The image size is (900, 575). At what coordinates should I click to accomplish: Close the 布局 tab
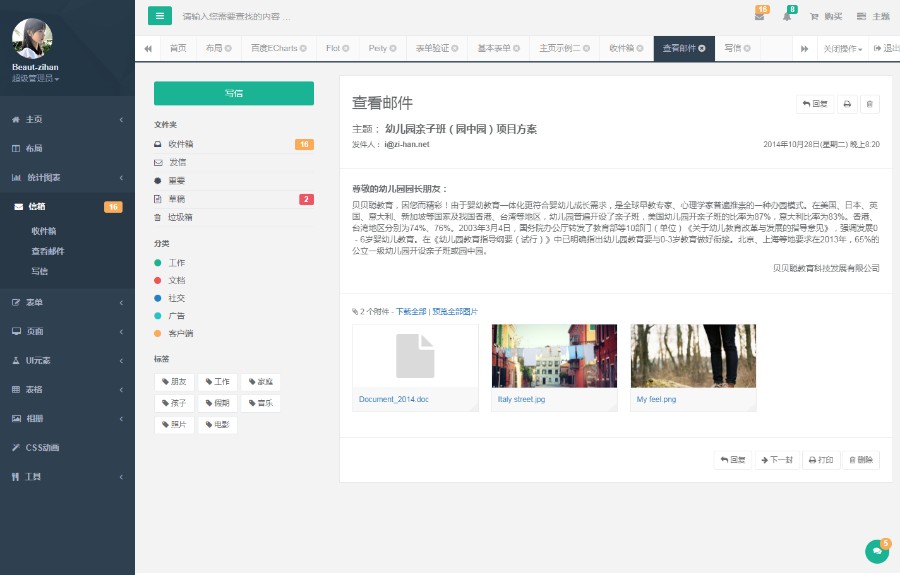228,49
